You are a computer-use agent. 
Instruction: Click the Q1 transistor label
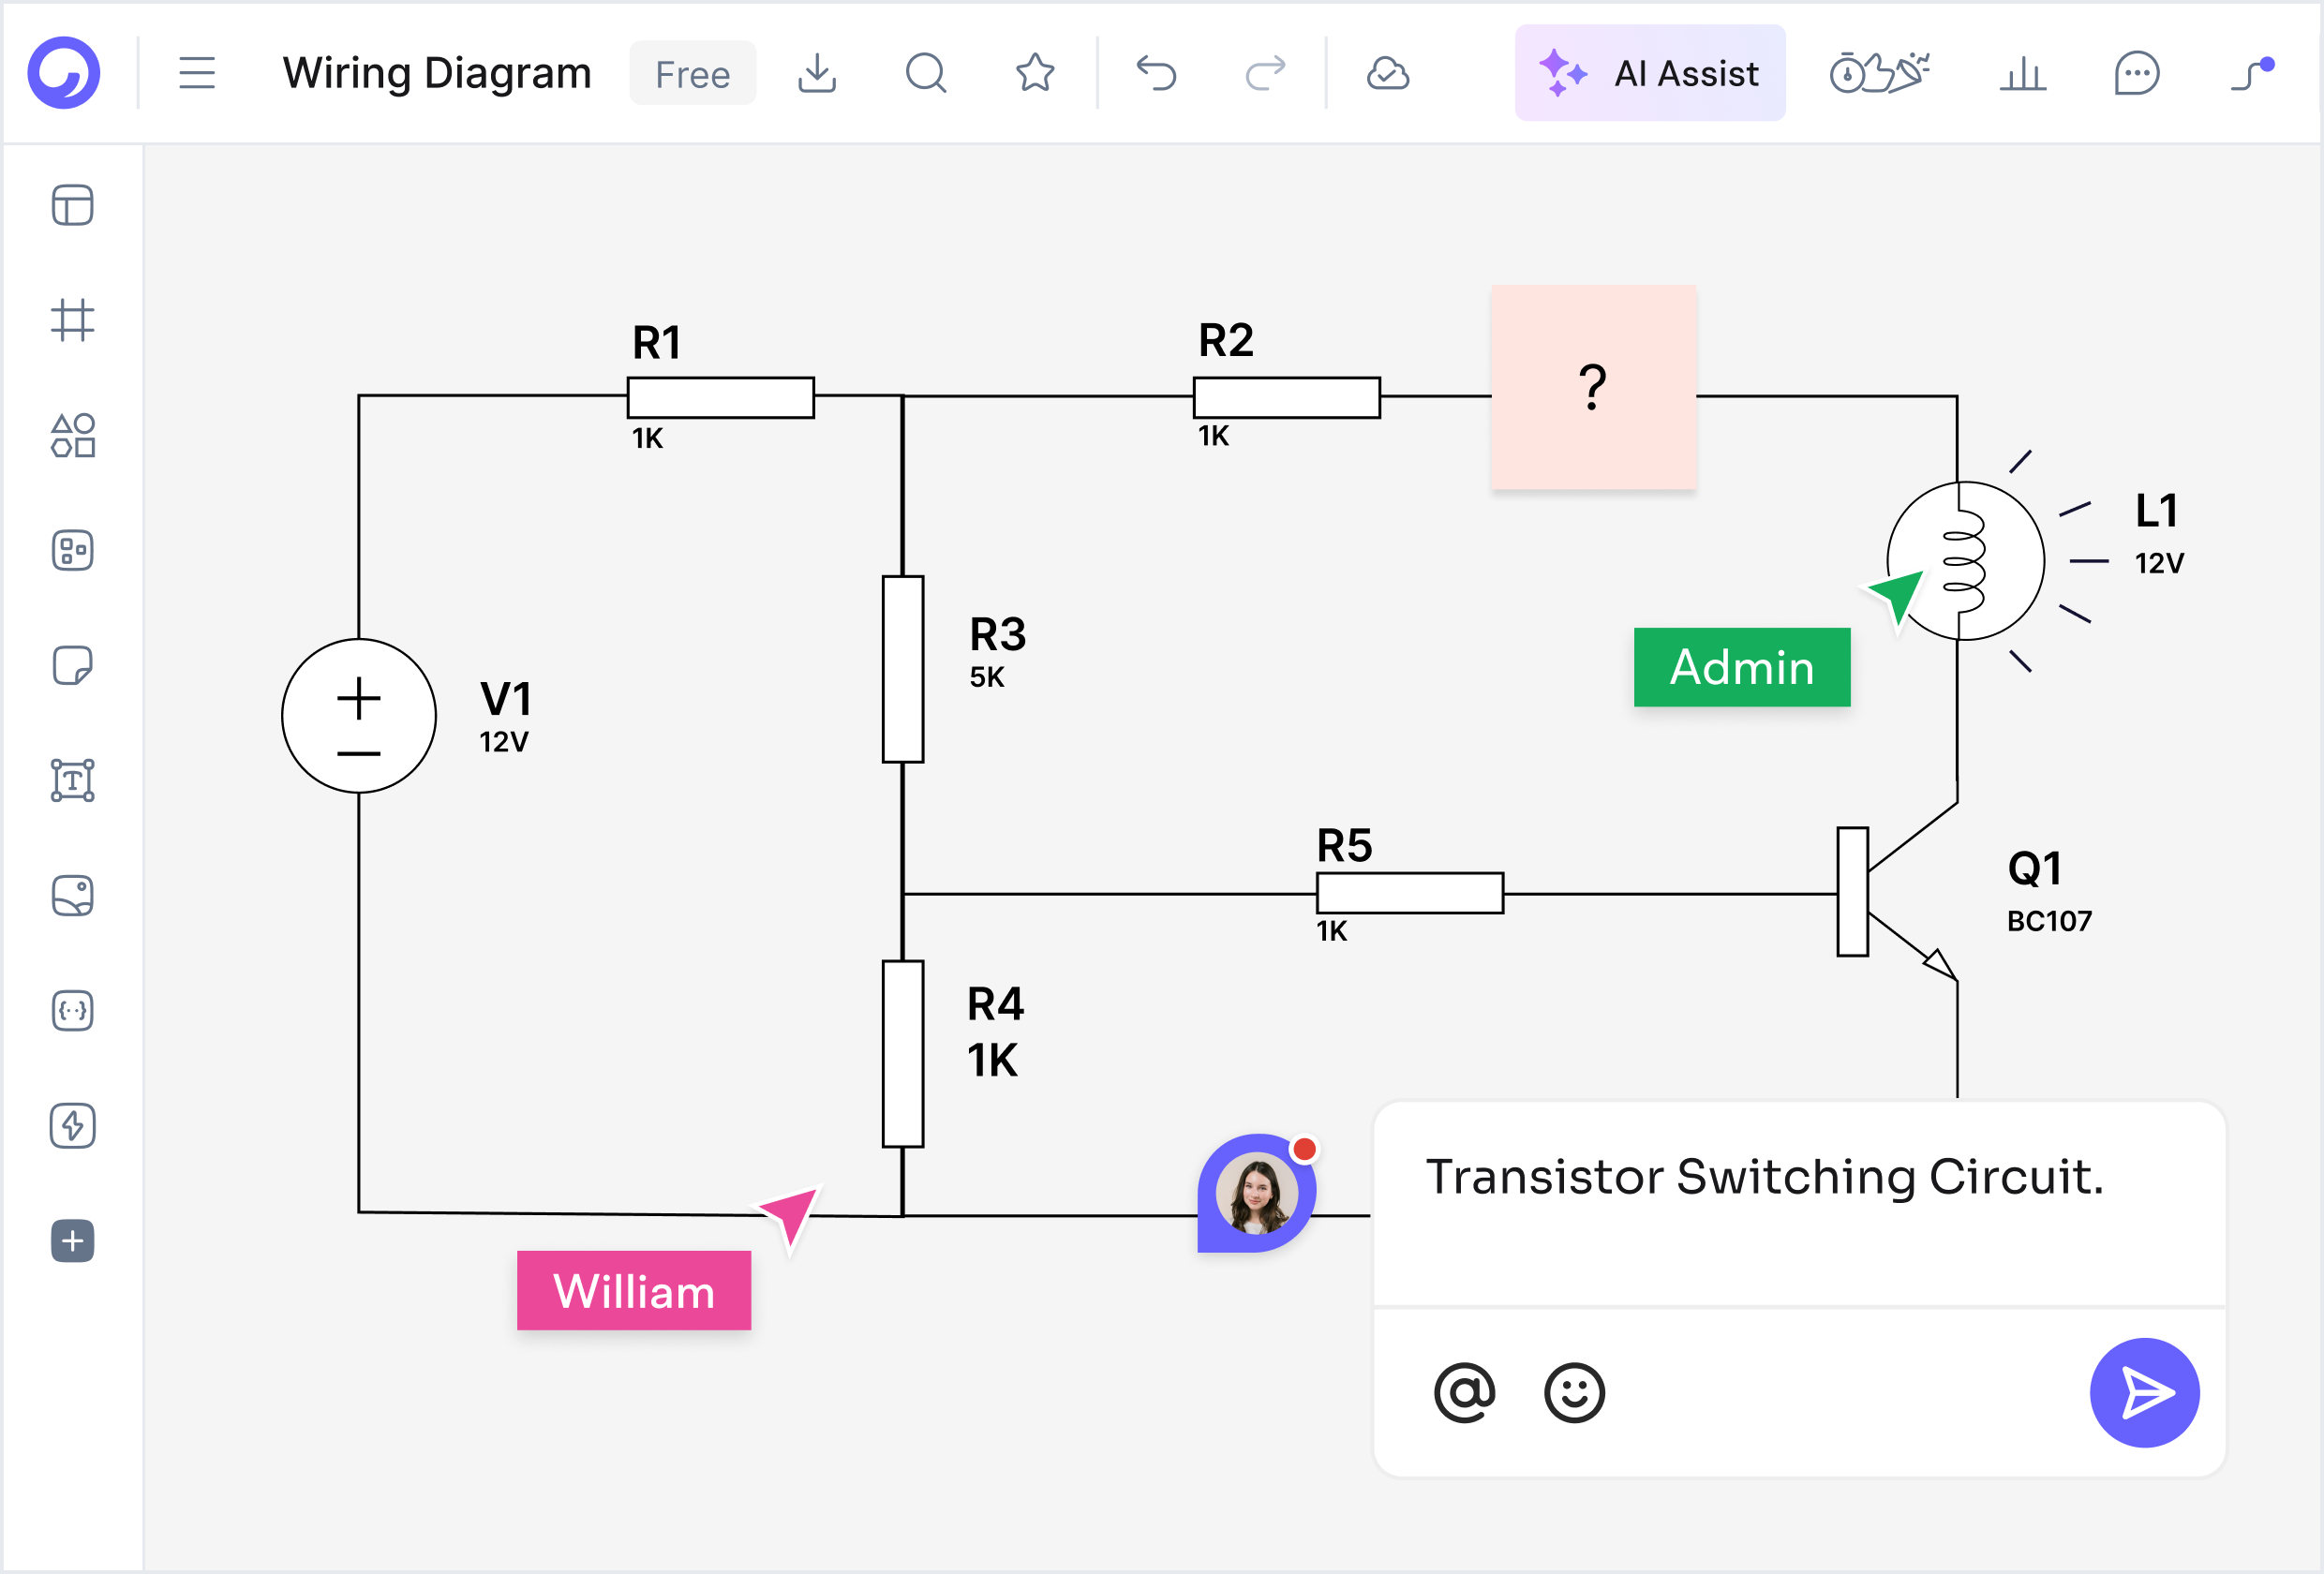tap(2034, 869)
